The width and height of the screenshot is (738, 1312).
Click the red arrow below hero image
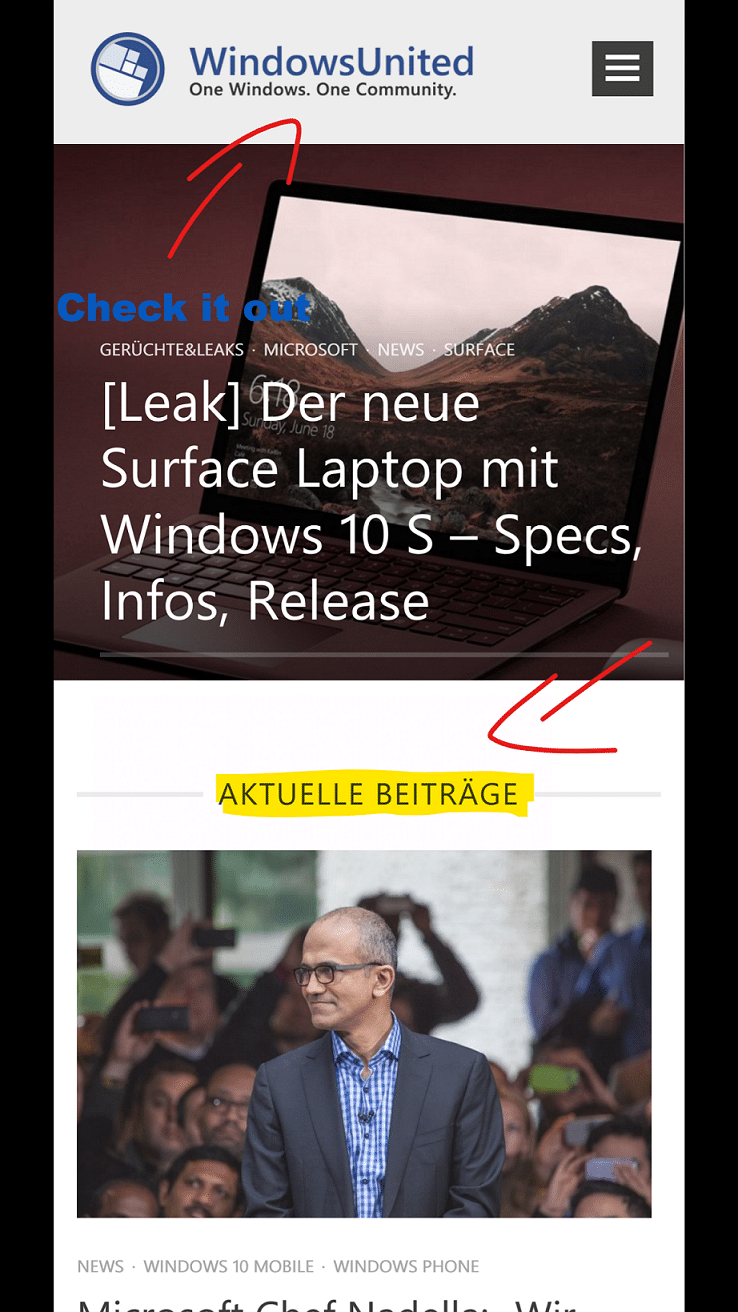pos(570,697)
